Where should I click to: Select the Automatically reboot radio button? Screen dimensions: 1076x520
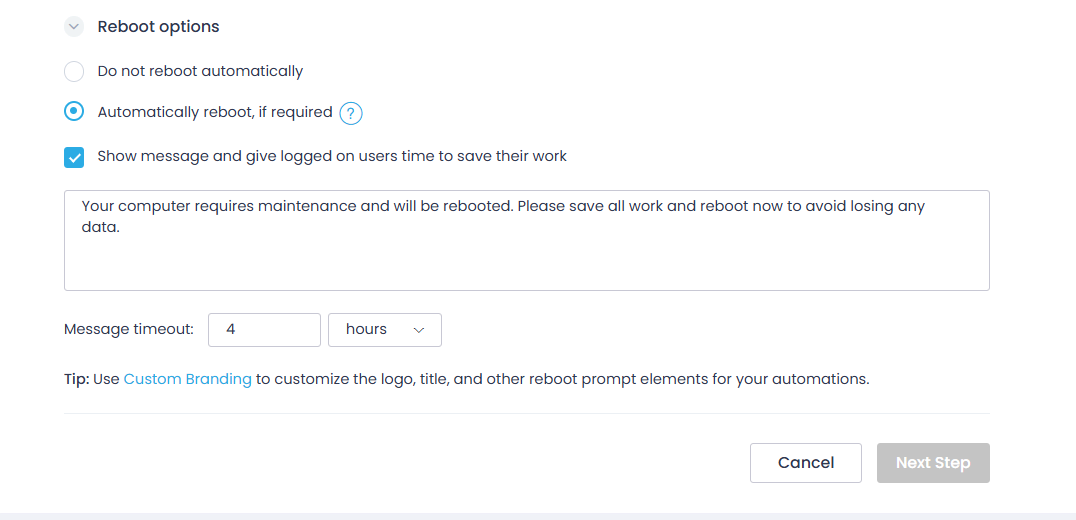click(74, 112)
